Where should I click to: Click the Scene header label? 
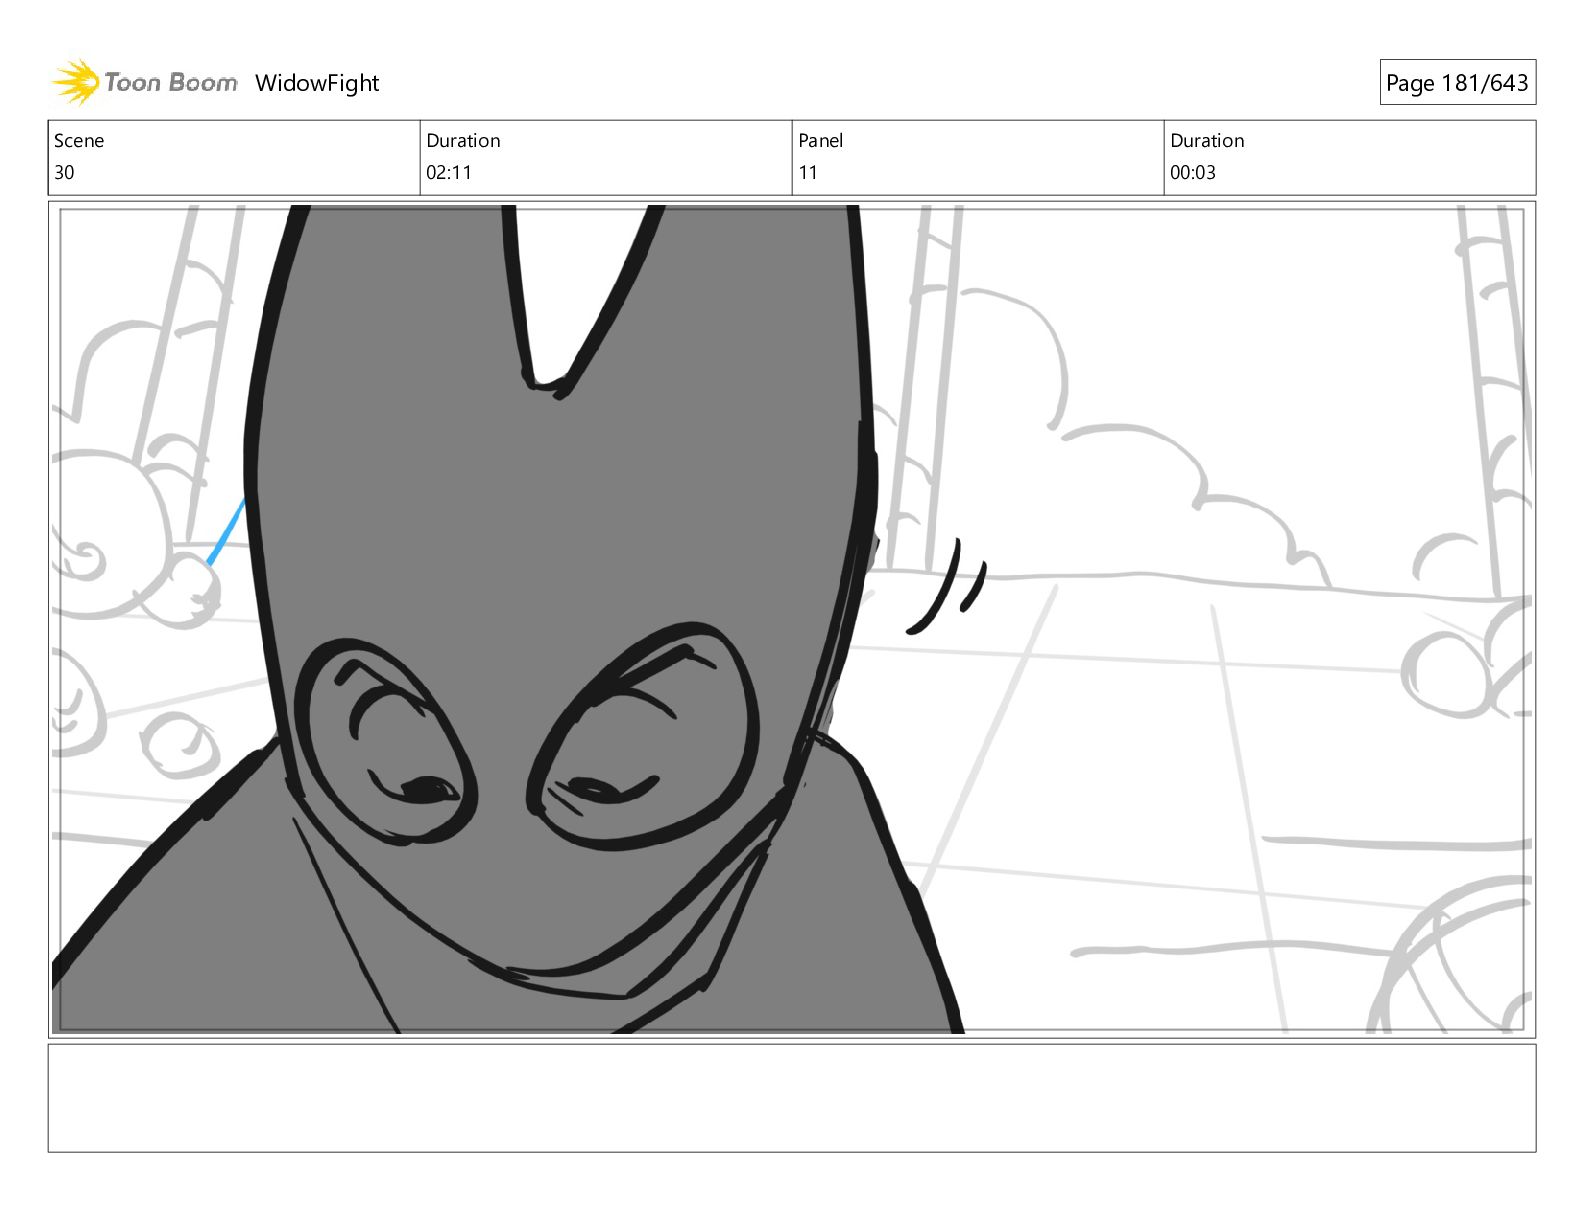coord(79,140)
